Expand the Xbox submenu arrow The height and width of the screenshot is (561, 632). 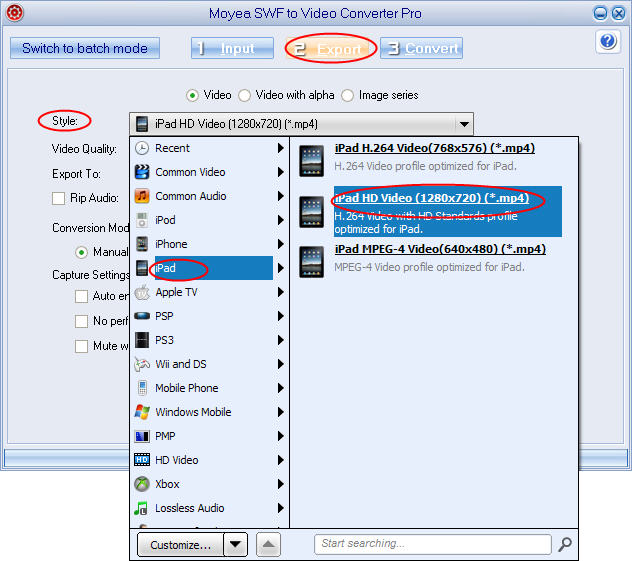[281, 484]
